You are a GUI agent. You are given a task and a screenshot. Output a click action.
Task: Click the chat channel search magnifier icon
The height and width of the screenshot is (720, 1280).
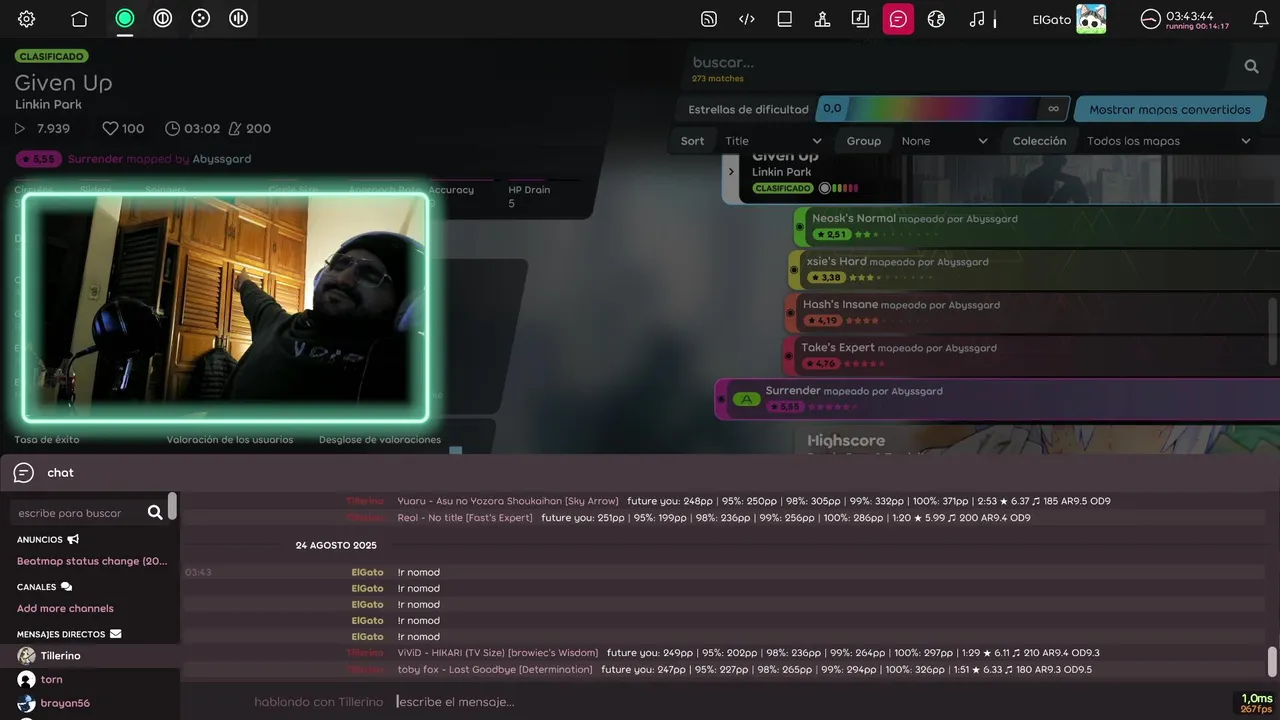click(x=155, y=512)
